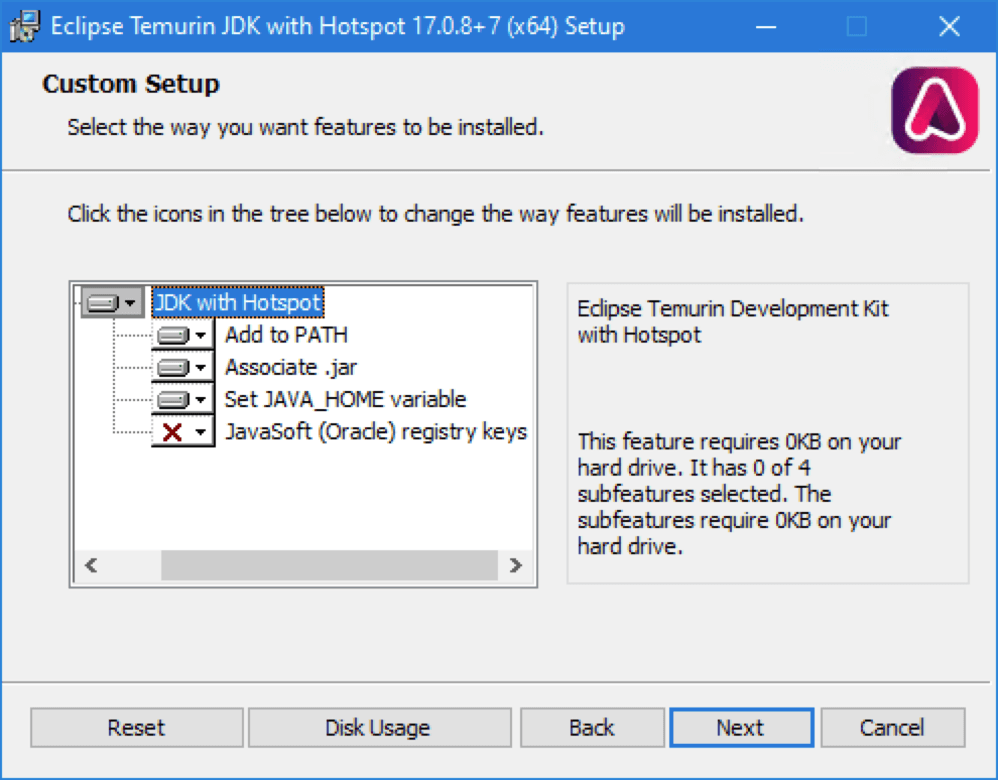Select the JavaSoft (Oracle) registry keys label
The height and width of the screenshot is (780, 998).
pyautogui.click(x=376, y=432)
